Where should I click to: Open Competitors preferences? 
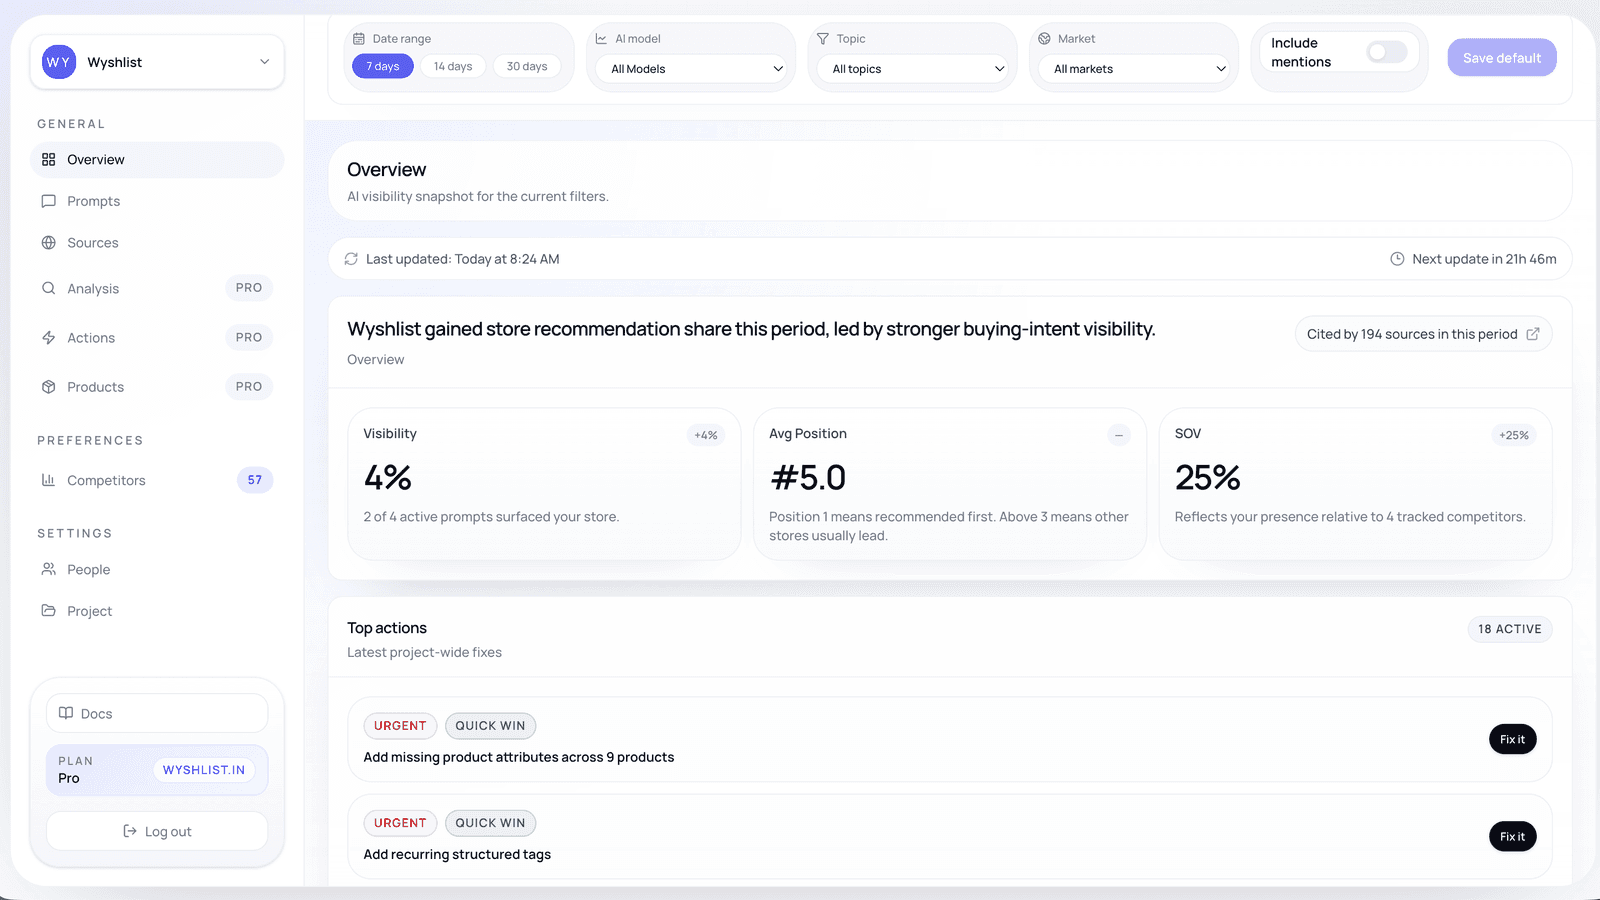tap(157, 480)
